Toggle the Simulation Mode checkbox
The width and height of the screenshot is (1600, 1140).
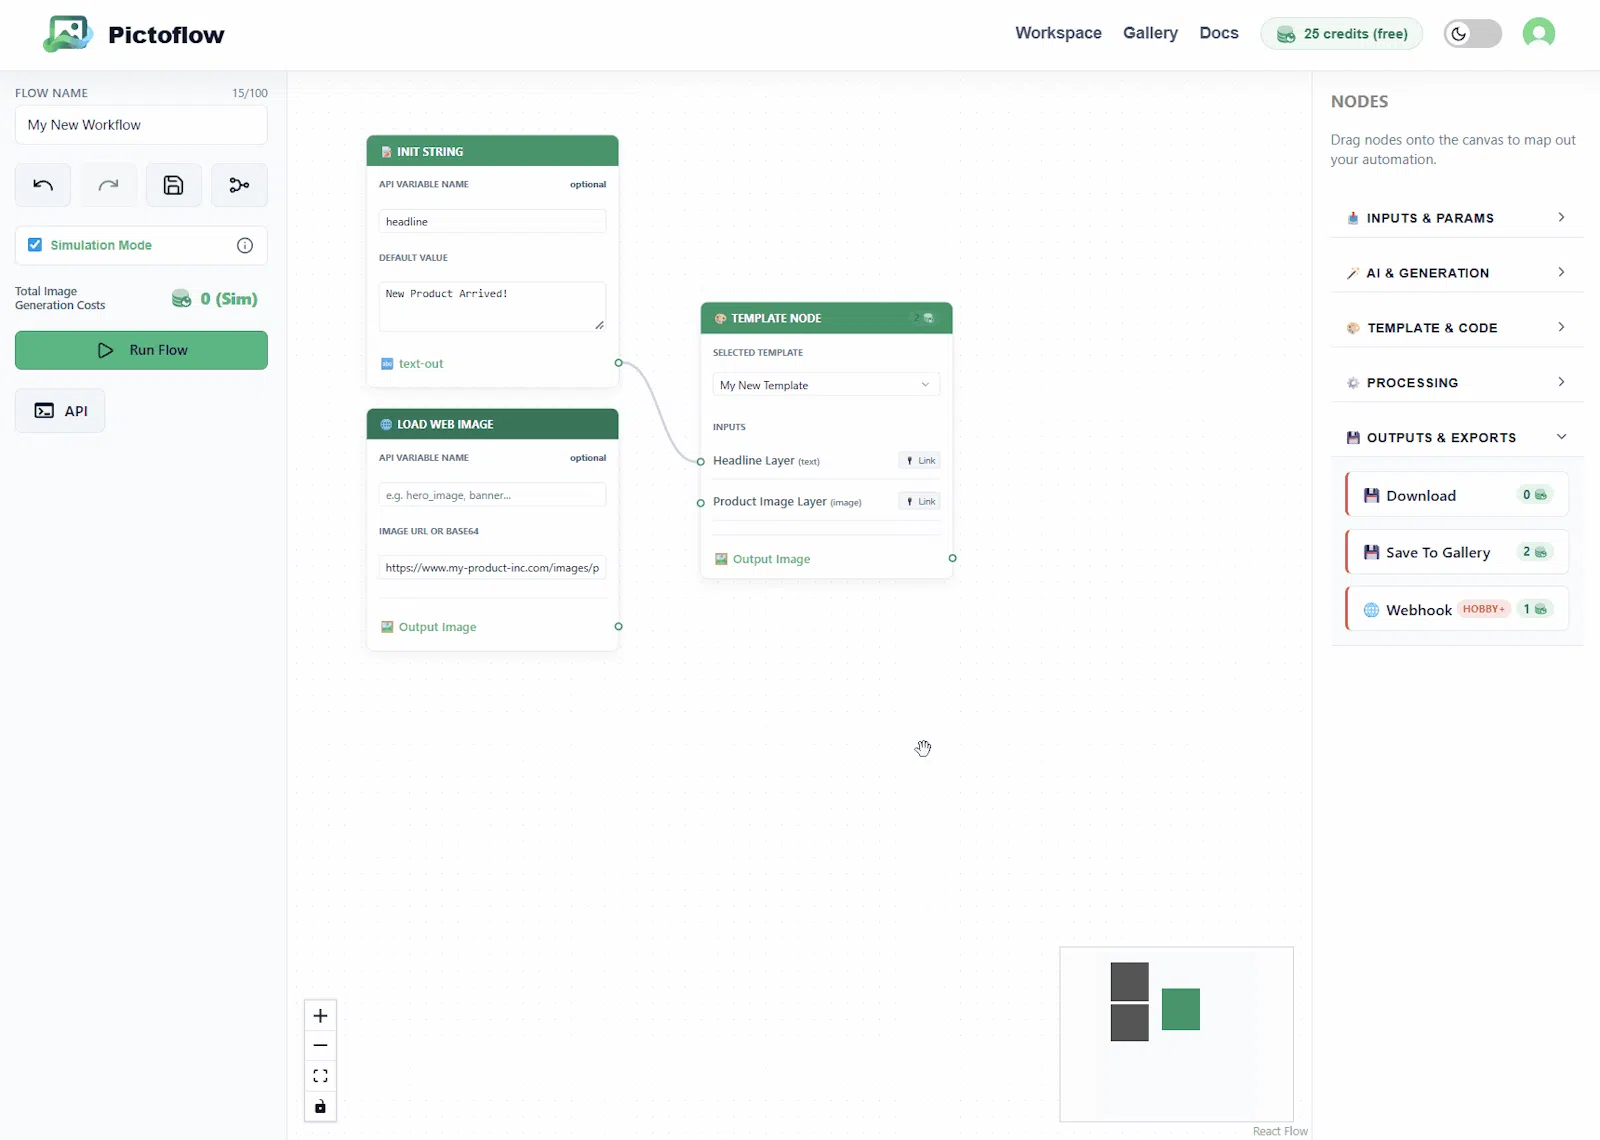[35, 245]
